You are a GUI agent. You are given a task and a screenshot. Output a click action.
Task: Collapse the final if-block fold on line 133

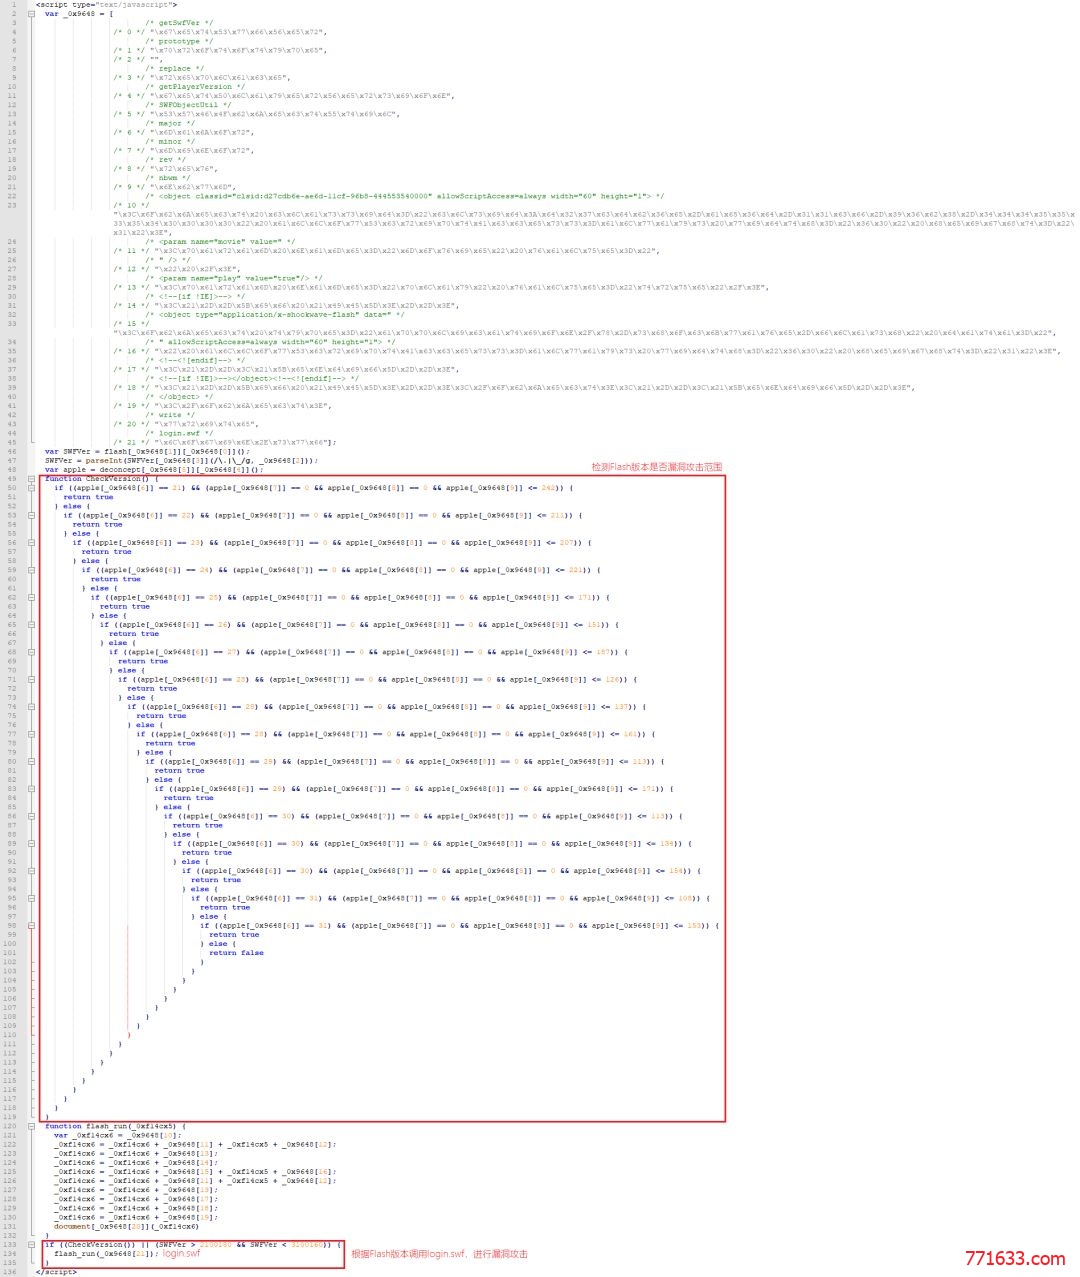tap(31, 1245)
